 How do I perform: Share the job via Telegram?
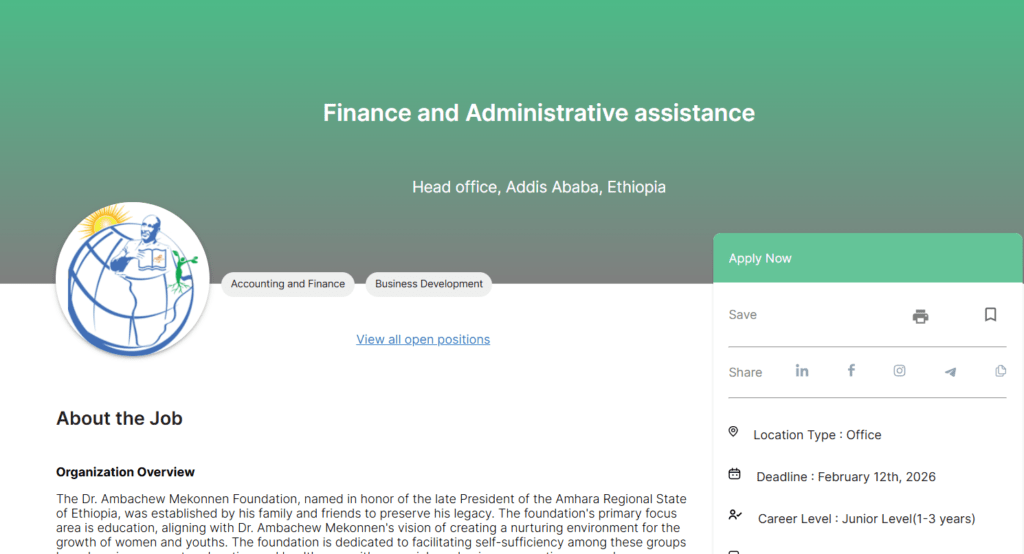pyautogui.click(x=950, y=372)
